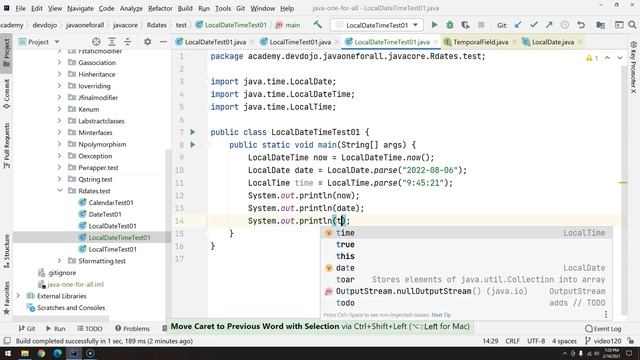Click the CRLF line separator widget
Viewport: 640px width, 360px height.
pyautogui.click(x=512, y=341)
